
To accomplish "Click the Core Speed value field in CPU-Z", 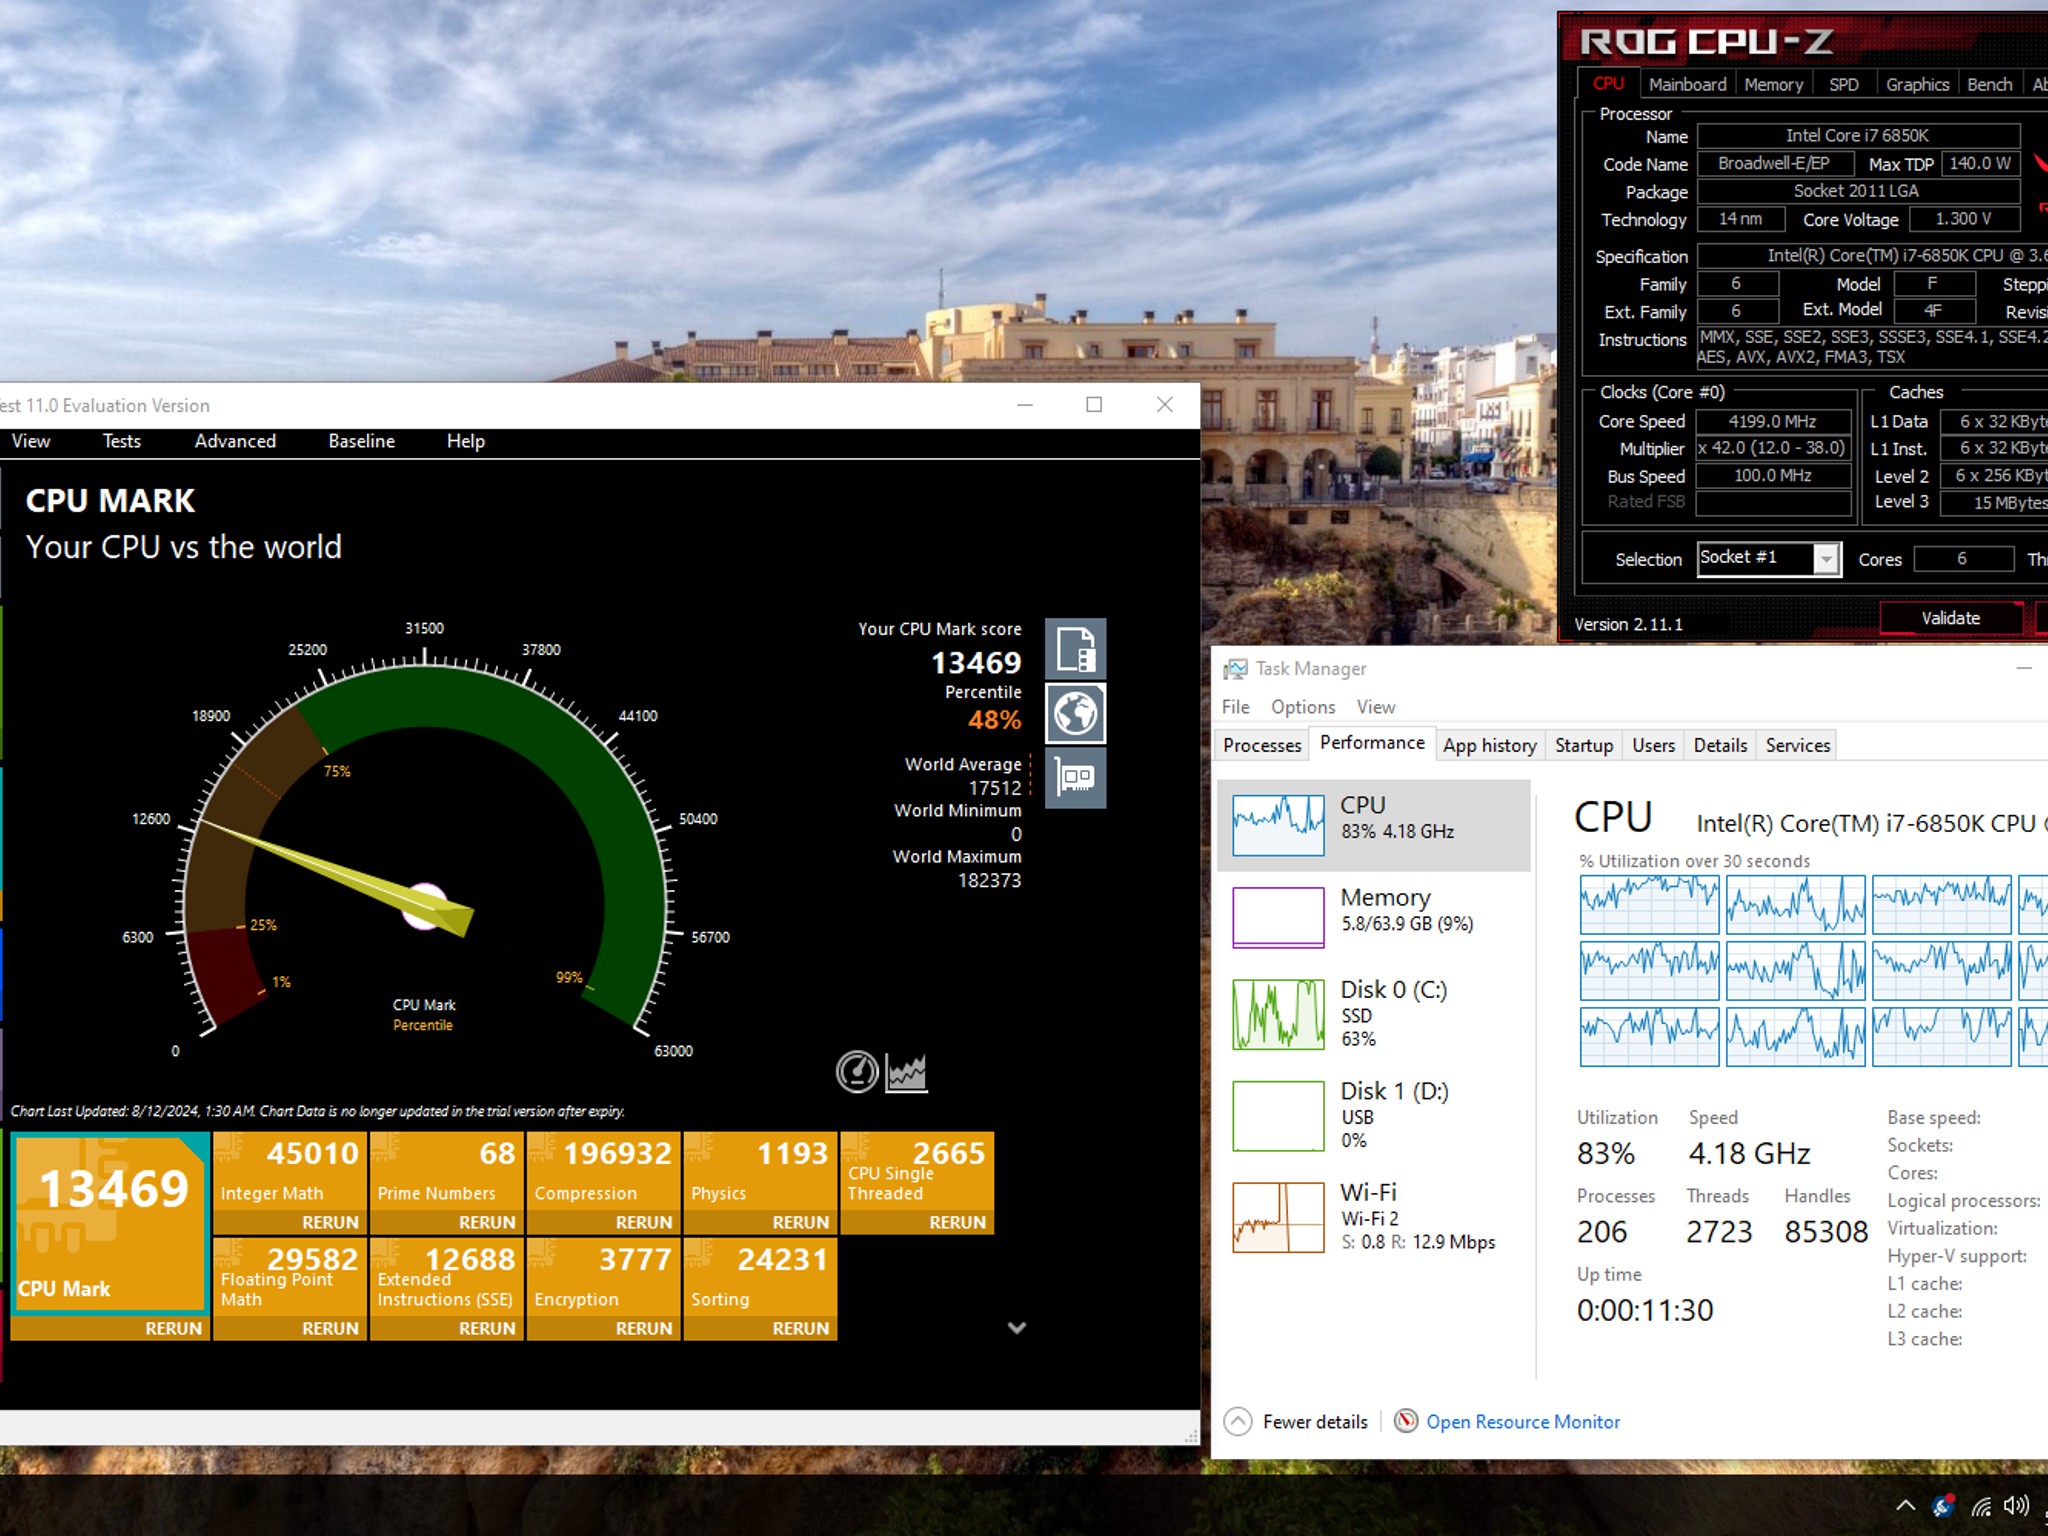I will 1773,421.
